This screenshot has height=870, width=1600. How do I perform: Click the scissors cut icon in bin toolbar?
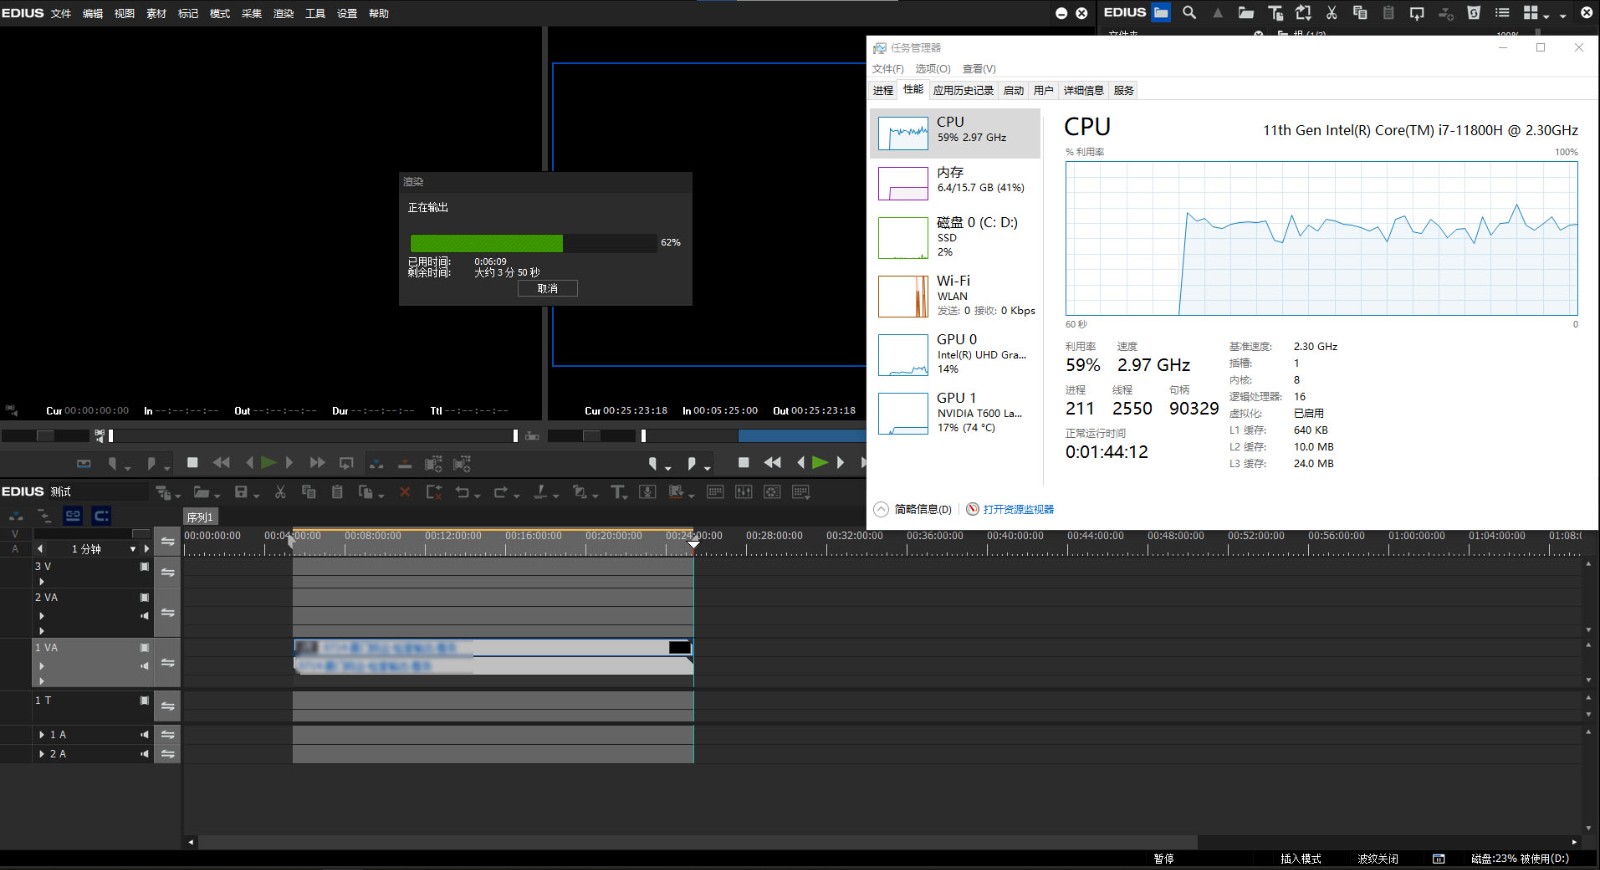tap(1331, 13)
